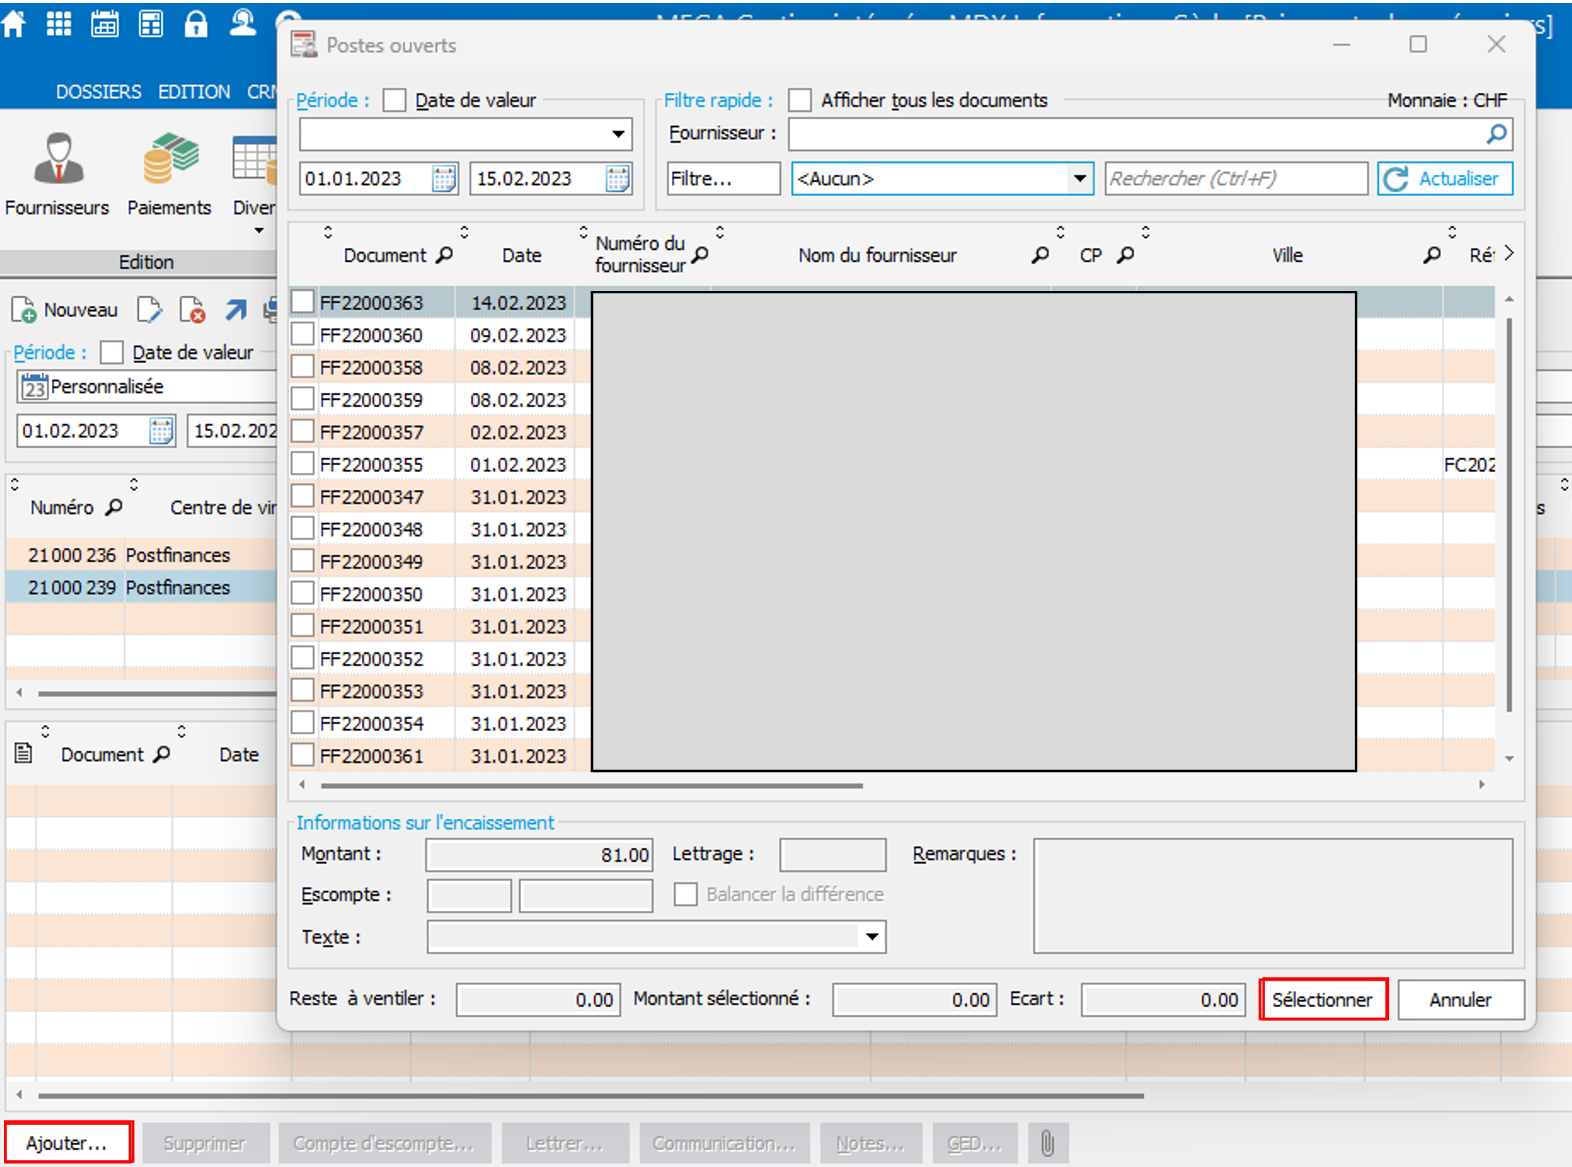Click the delete document icon with red mark
The image size is (1572, 1167).
(x=192, y=310)
